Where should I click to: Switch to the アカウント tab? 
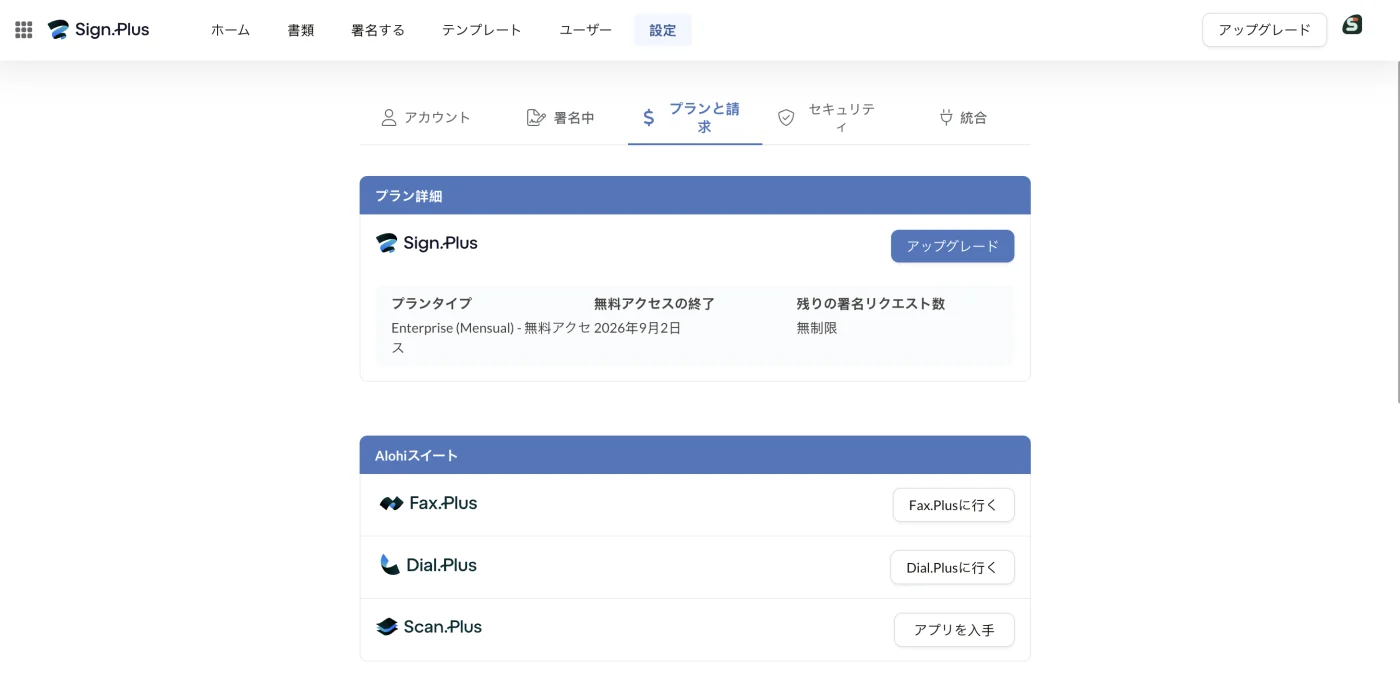point(426,117)
